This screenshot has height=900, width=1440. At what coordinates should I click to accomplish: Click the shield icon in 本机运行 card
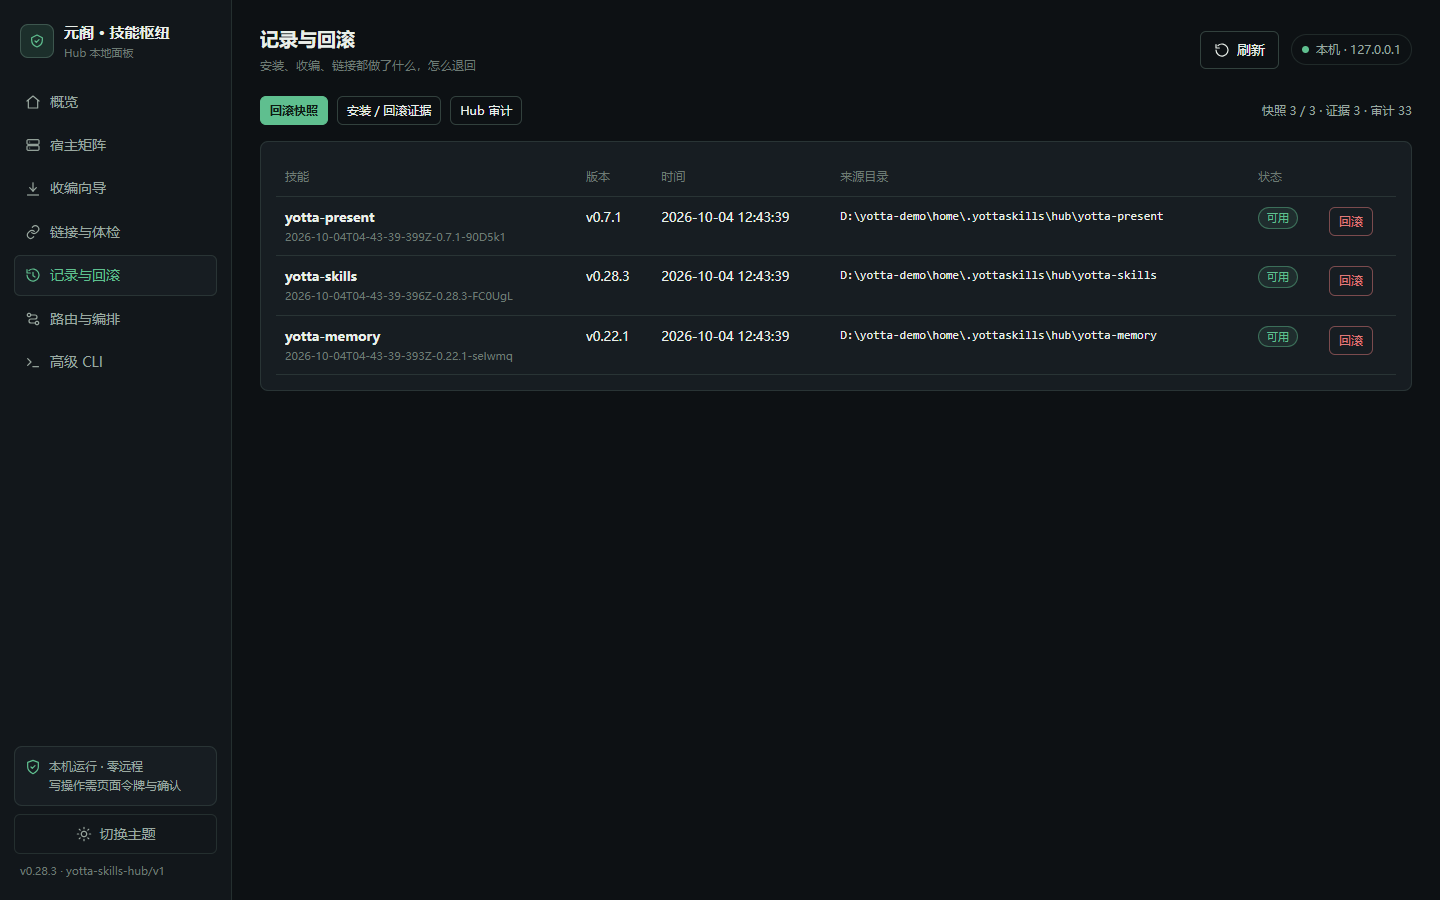click(33, 767)
